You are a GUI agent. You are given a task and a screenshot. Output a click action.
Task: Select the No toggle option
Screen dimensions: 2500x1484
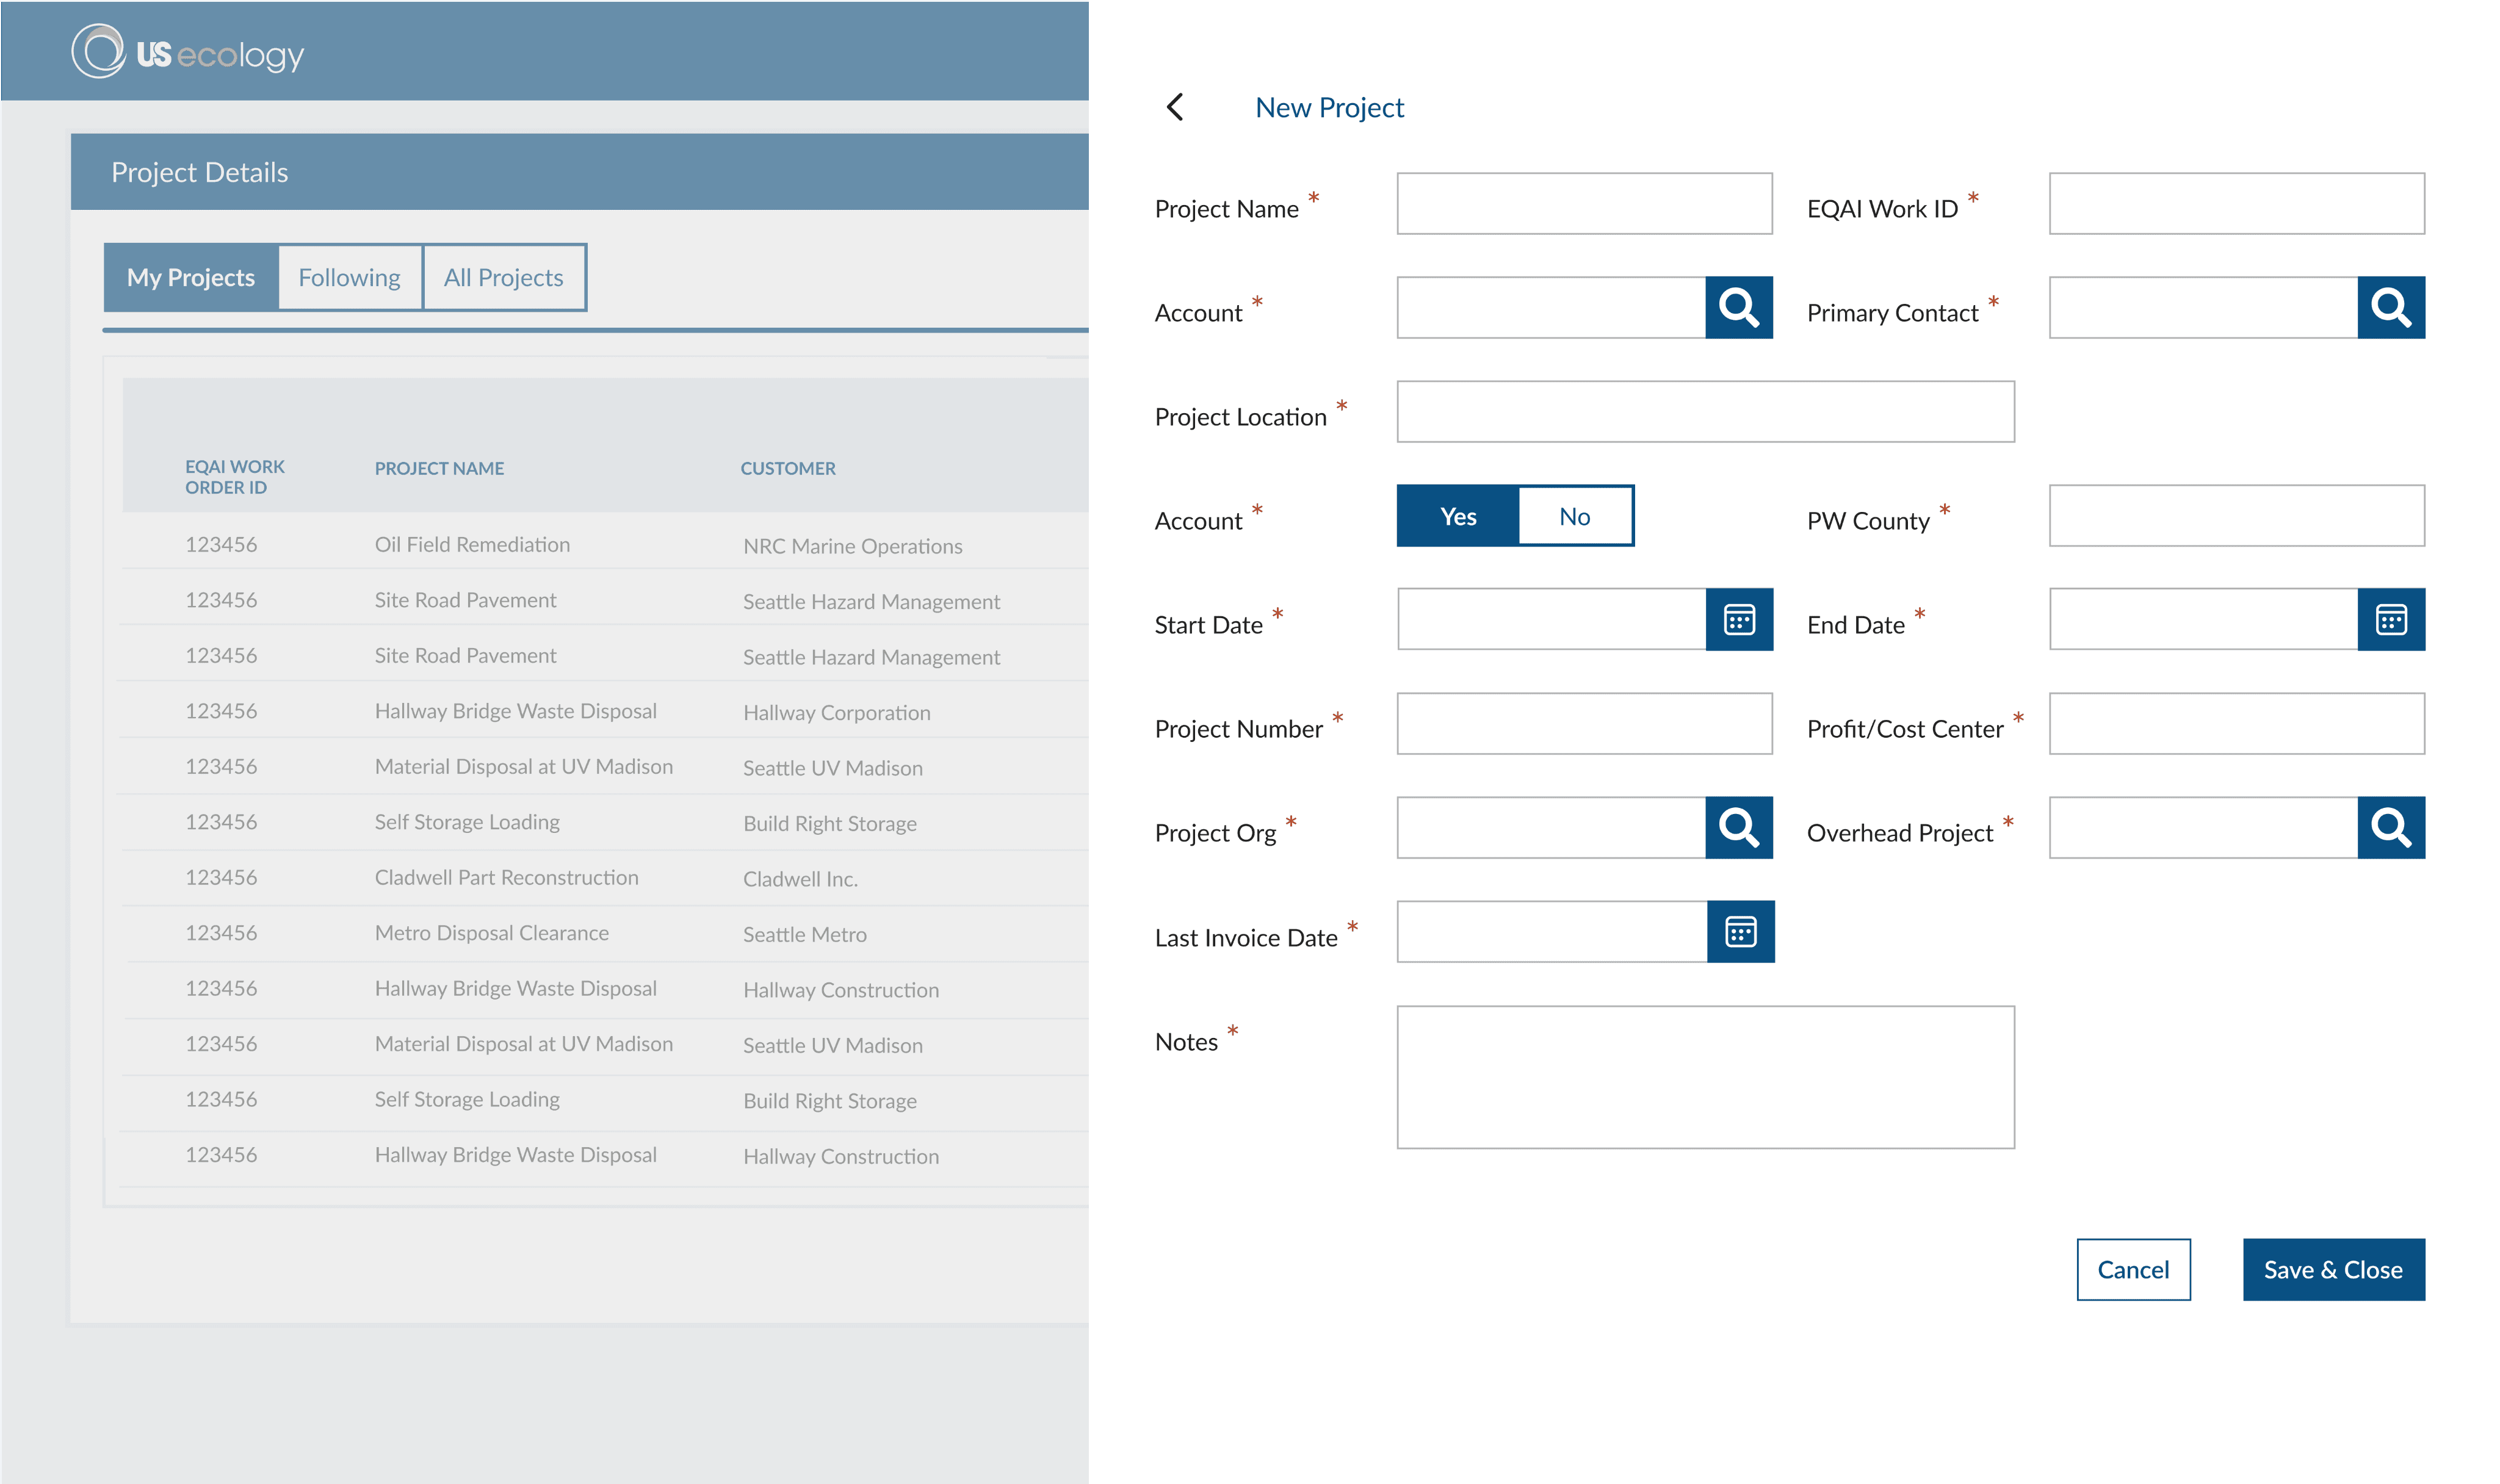(1574, 516)
